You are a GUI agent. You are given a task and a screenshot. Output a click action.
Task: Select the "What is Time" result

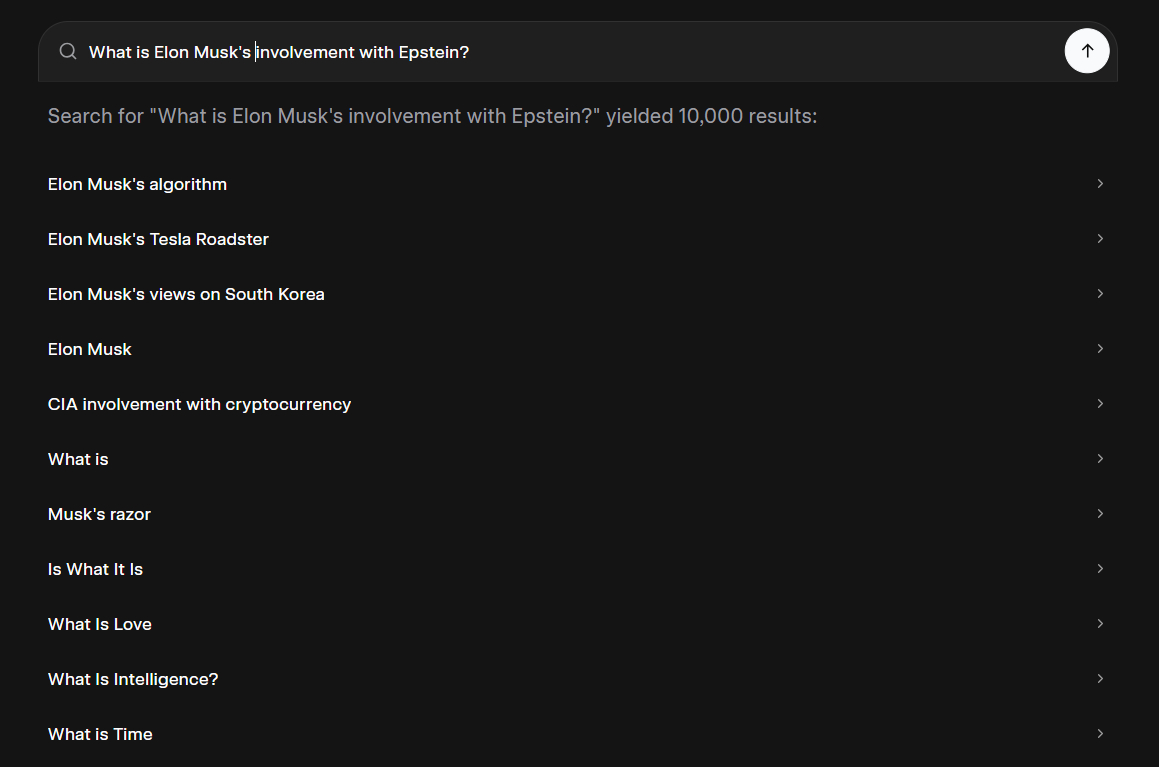[x=100, y=734]
